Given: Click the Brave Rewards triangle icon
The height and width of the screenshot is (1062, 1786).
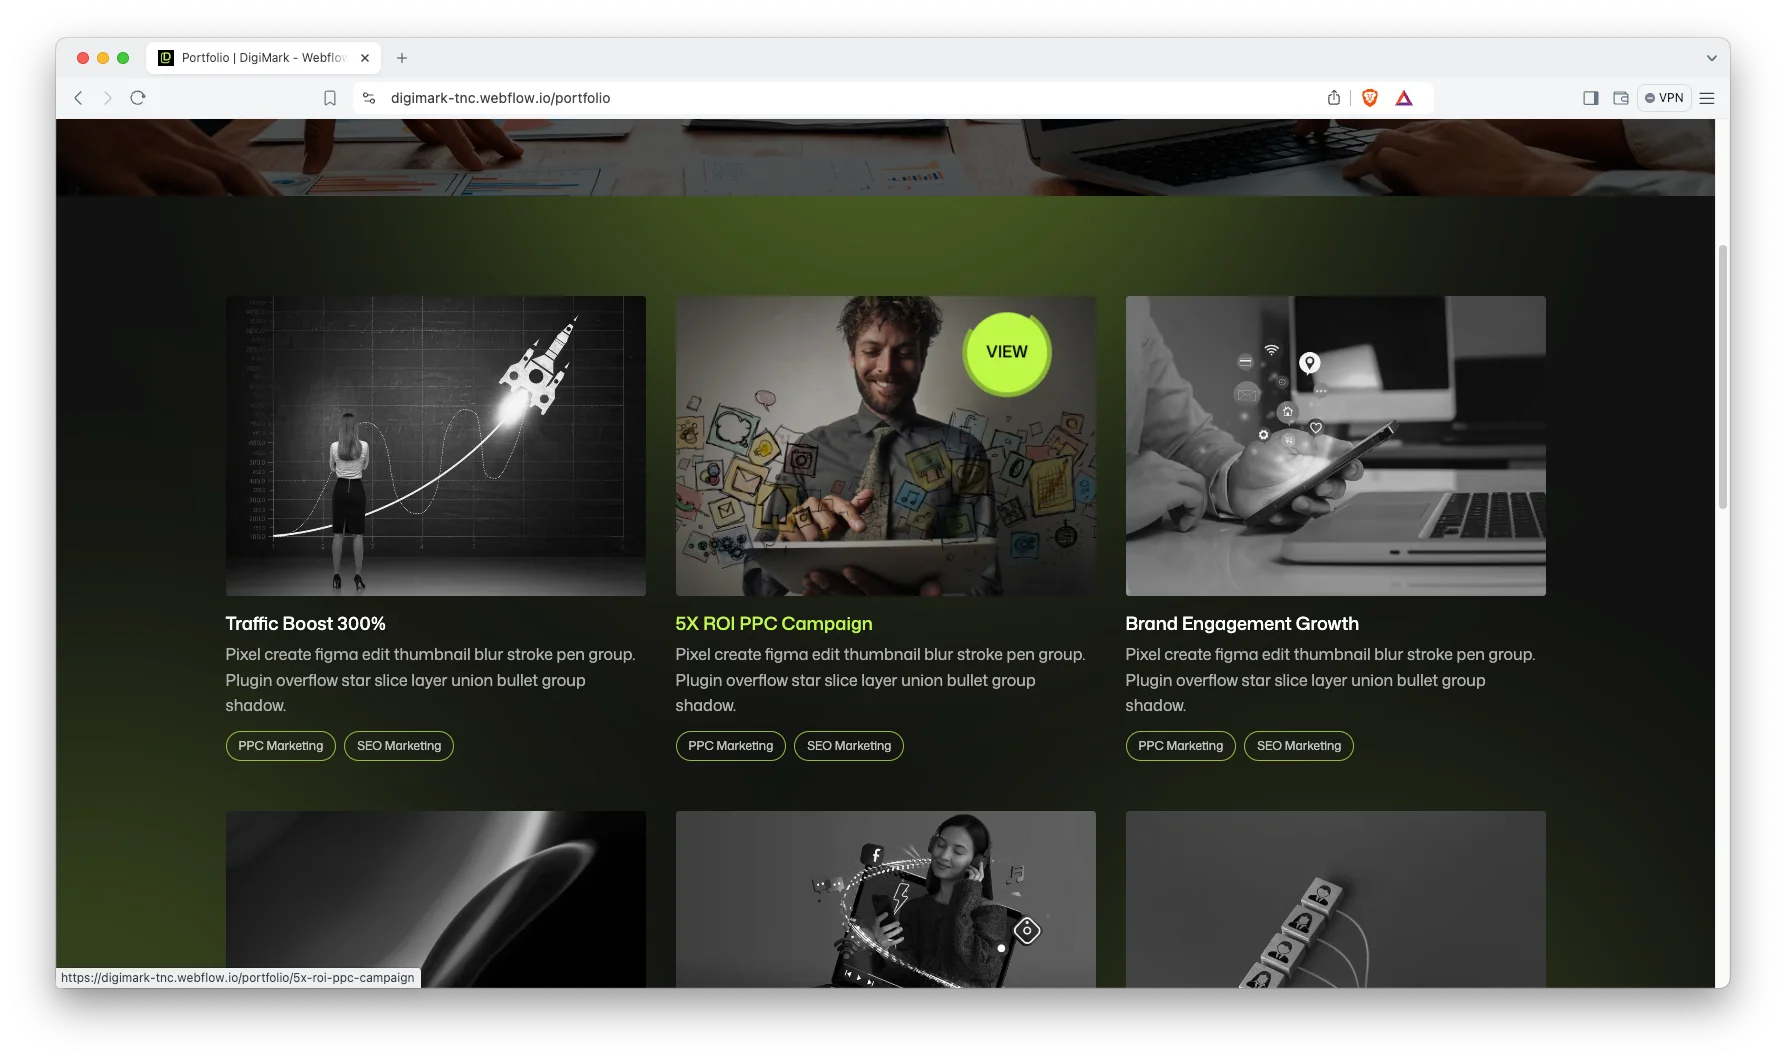Looking at the screenshot, I should pos(1404,98).
